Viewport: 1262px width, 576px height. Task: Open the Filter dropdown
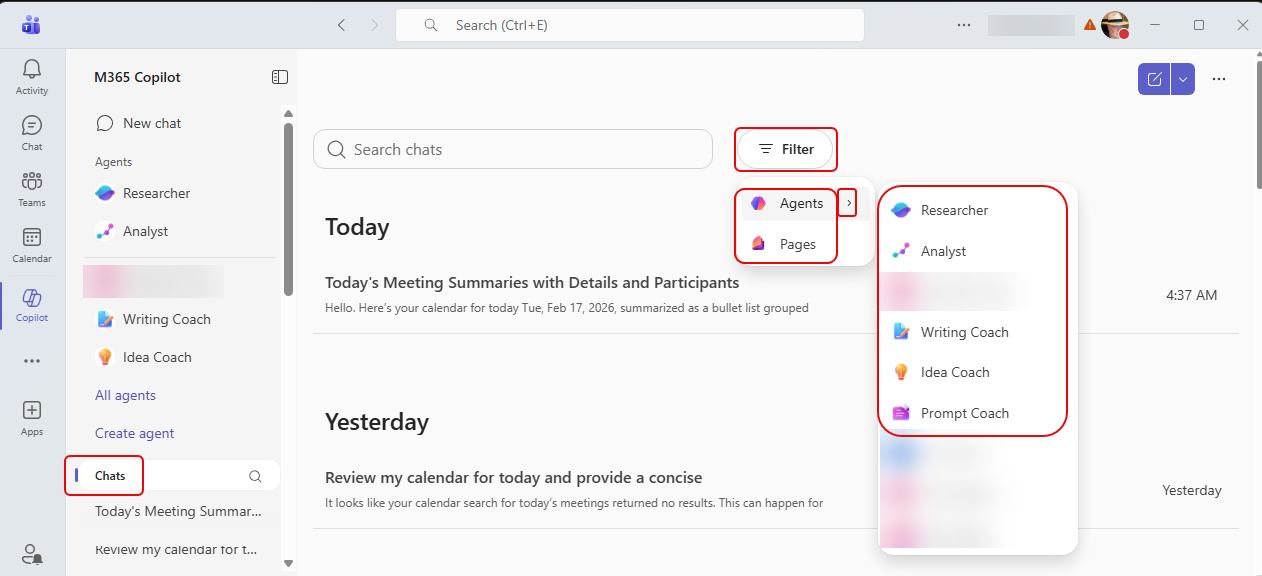(786, 149)
